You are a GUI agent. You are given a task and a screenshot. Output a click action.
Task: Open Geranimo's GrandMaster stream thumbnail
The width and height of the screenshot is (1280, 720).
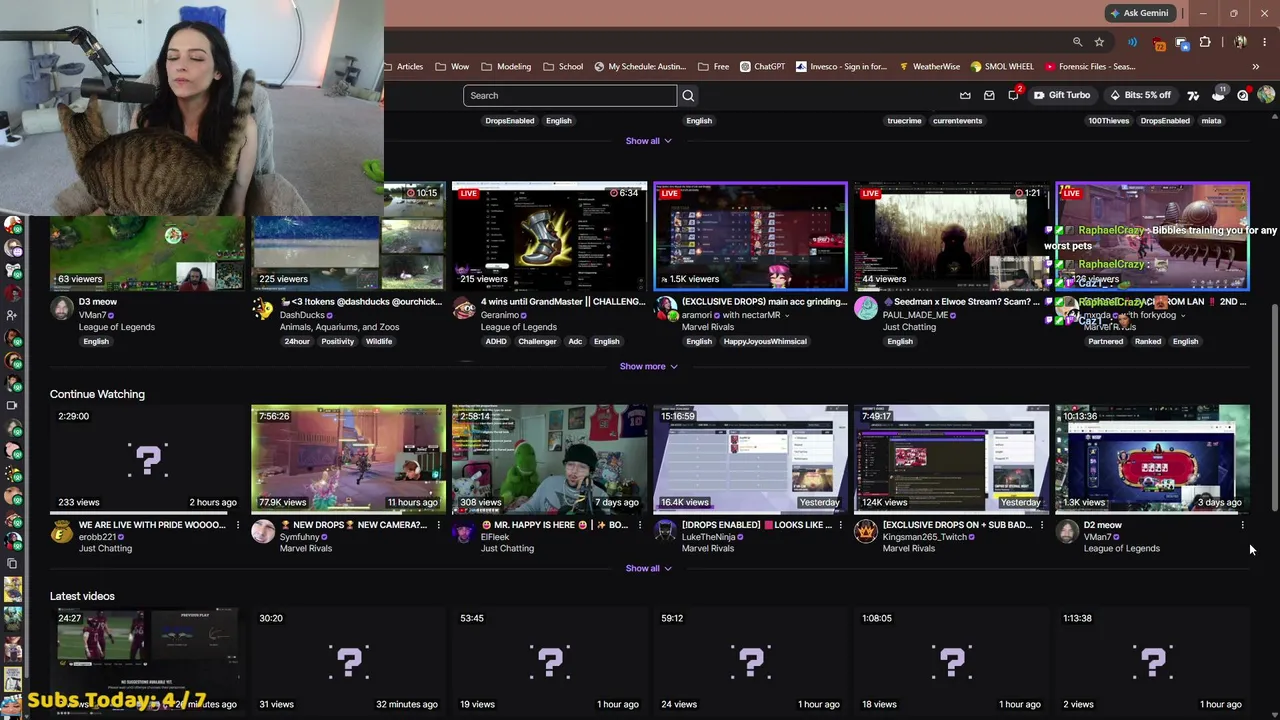(x=549, y=236)
